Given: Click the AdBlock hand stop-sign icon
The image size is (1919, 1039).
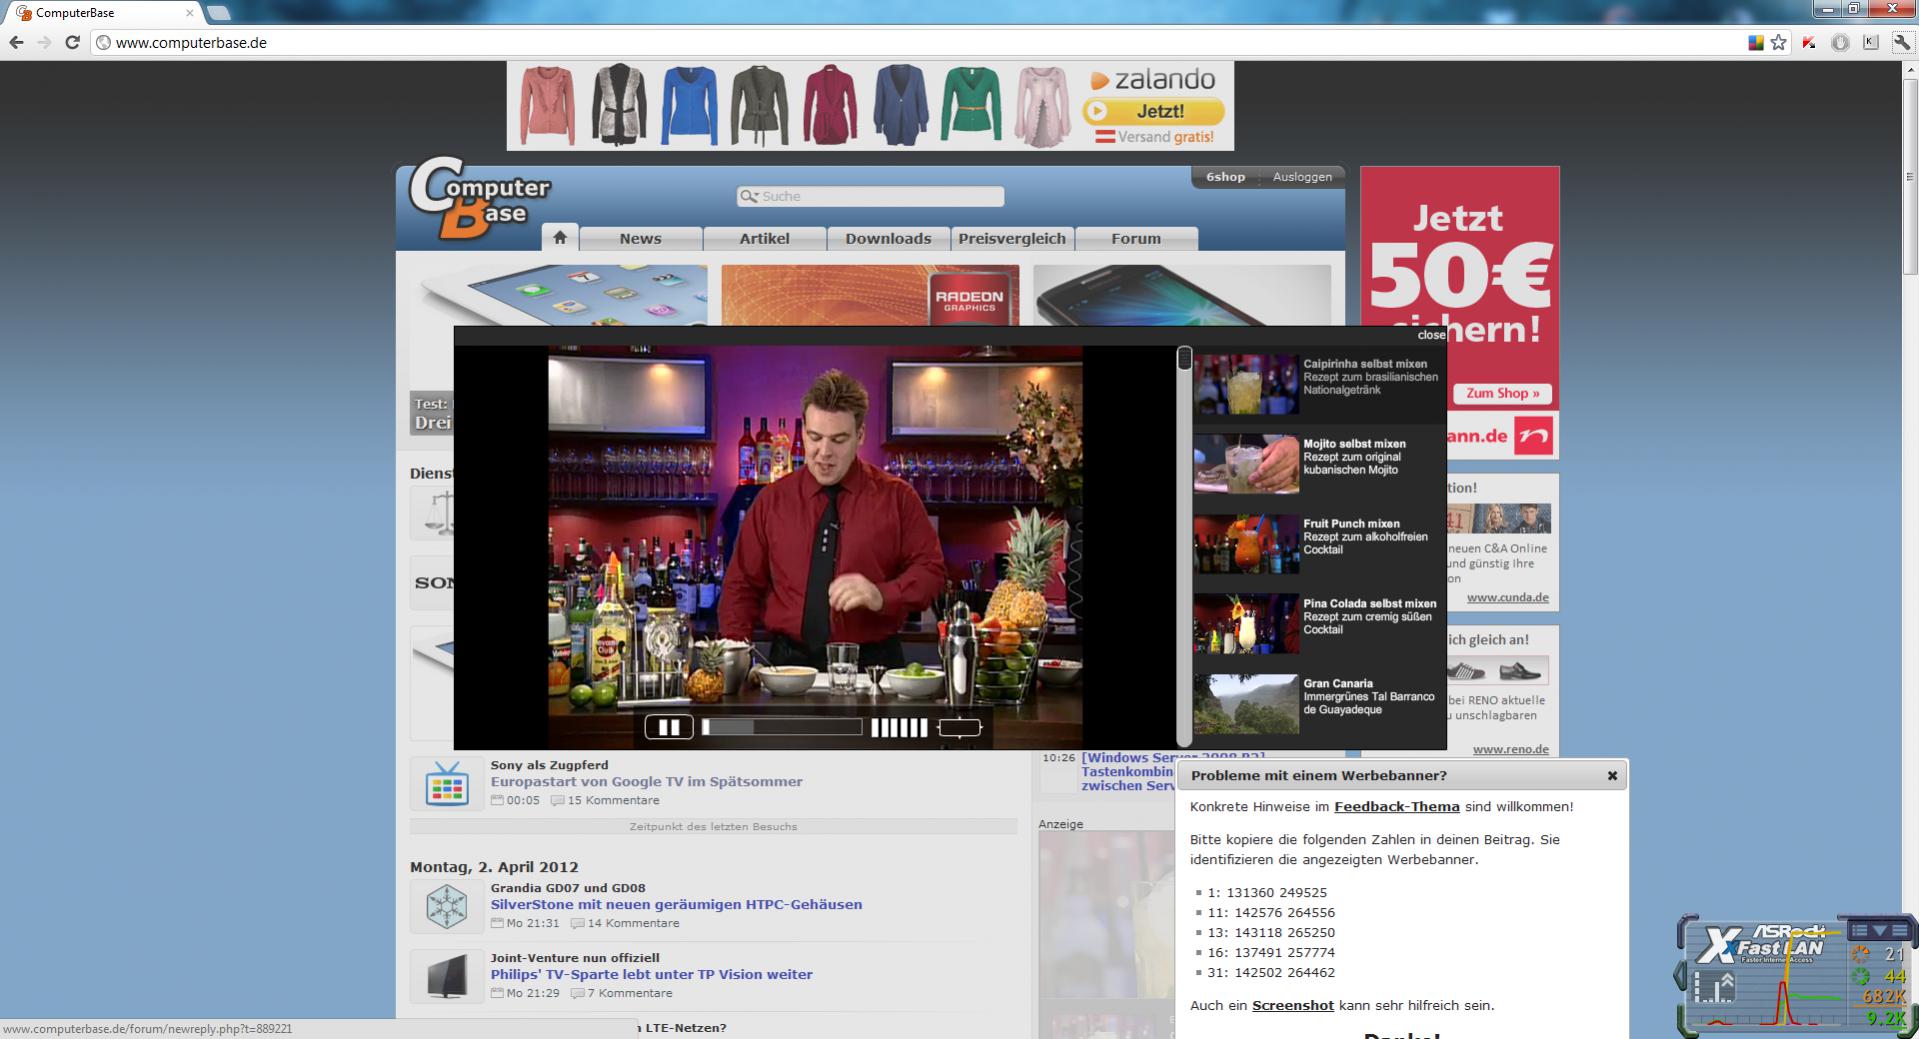Looking at the screenshot, I should [x=1840, y=42].
